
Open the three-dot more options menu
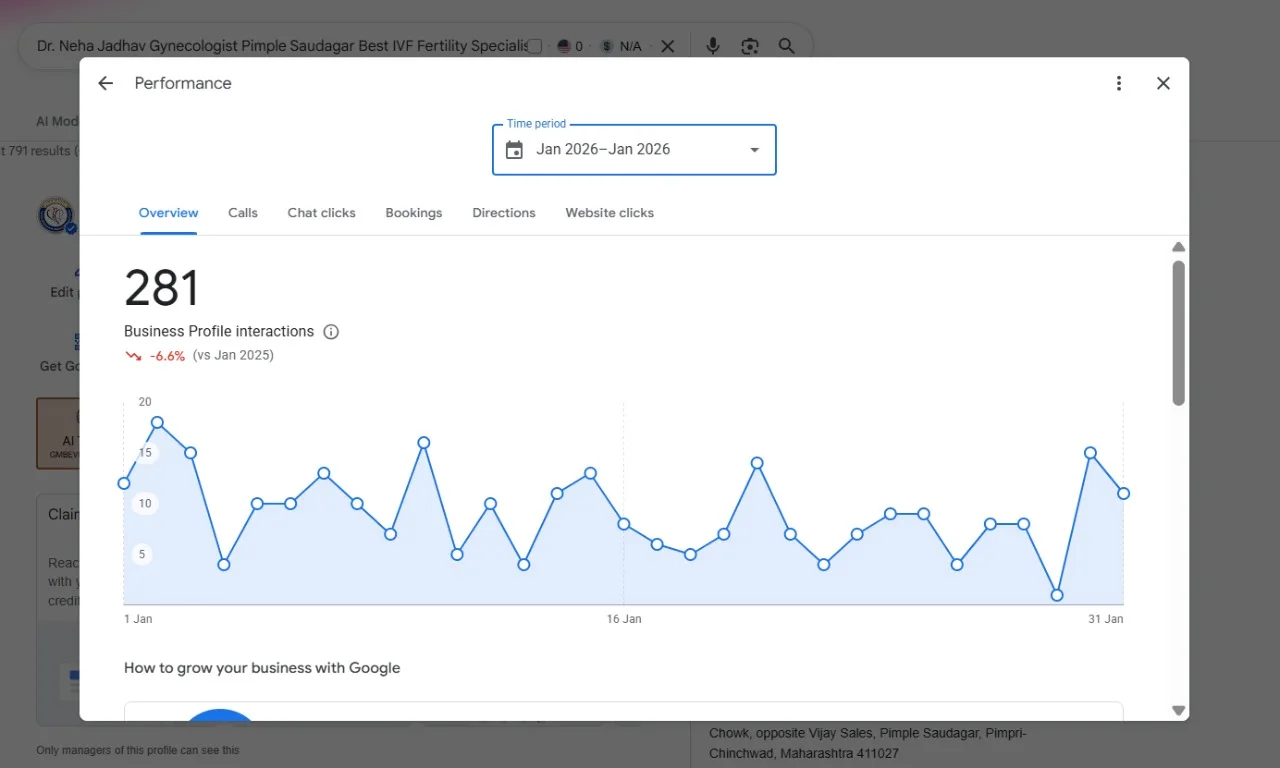coord(1119,83)
